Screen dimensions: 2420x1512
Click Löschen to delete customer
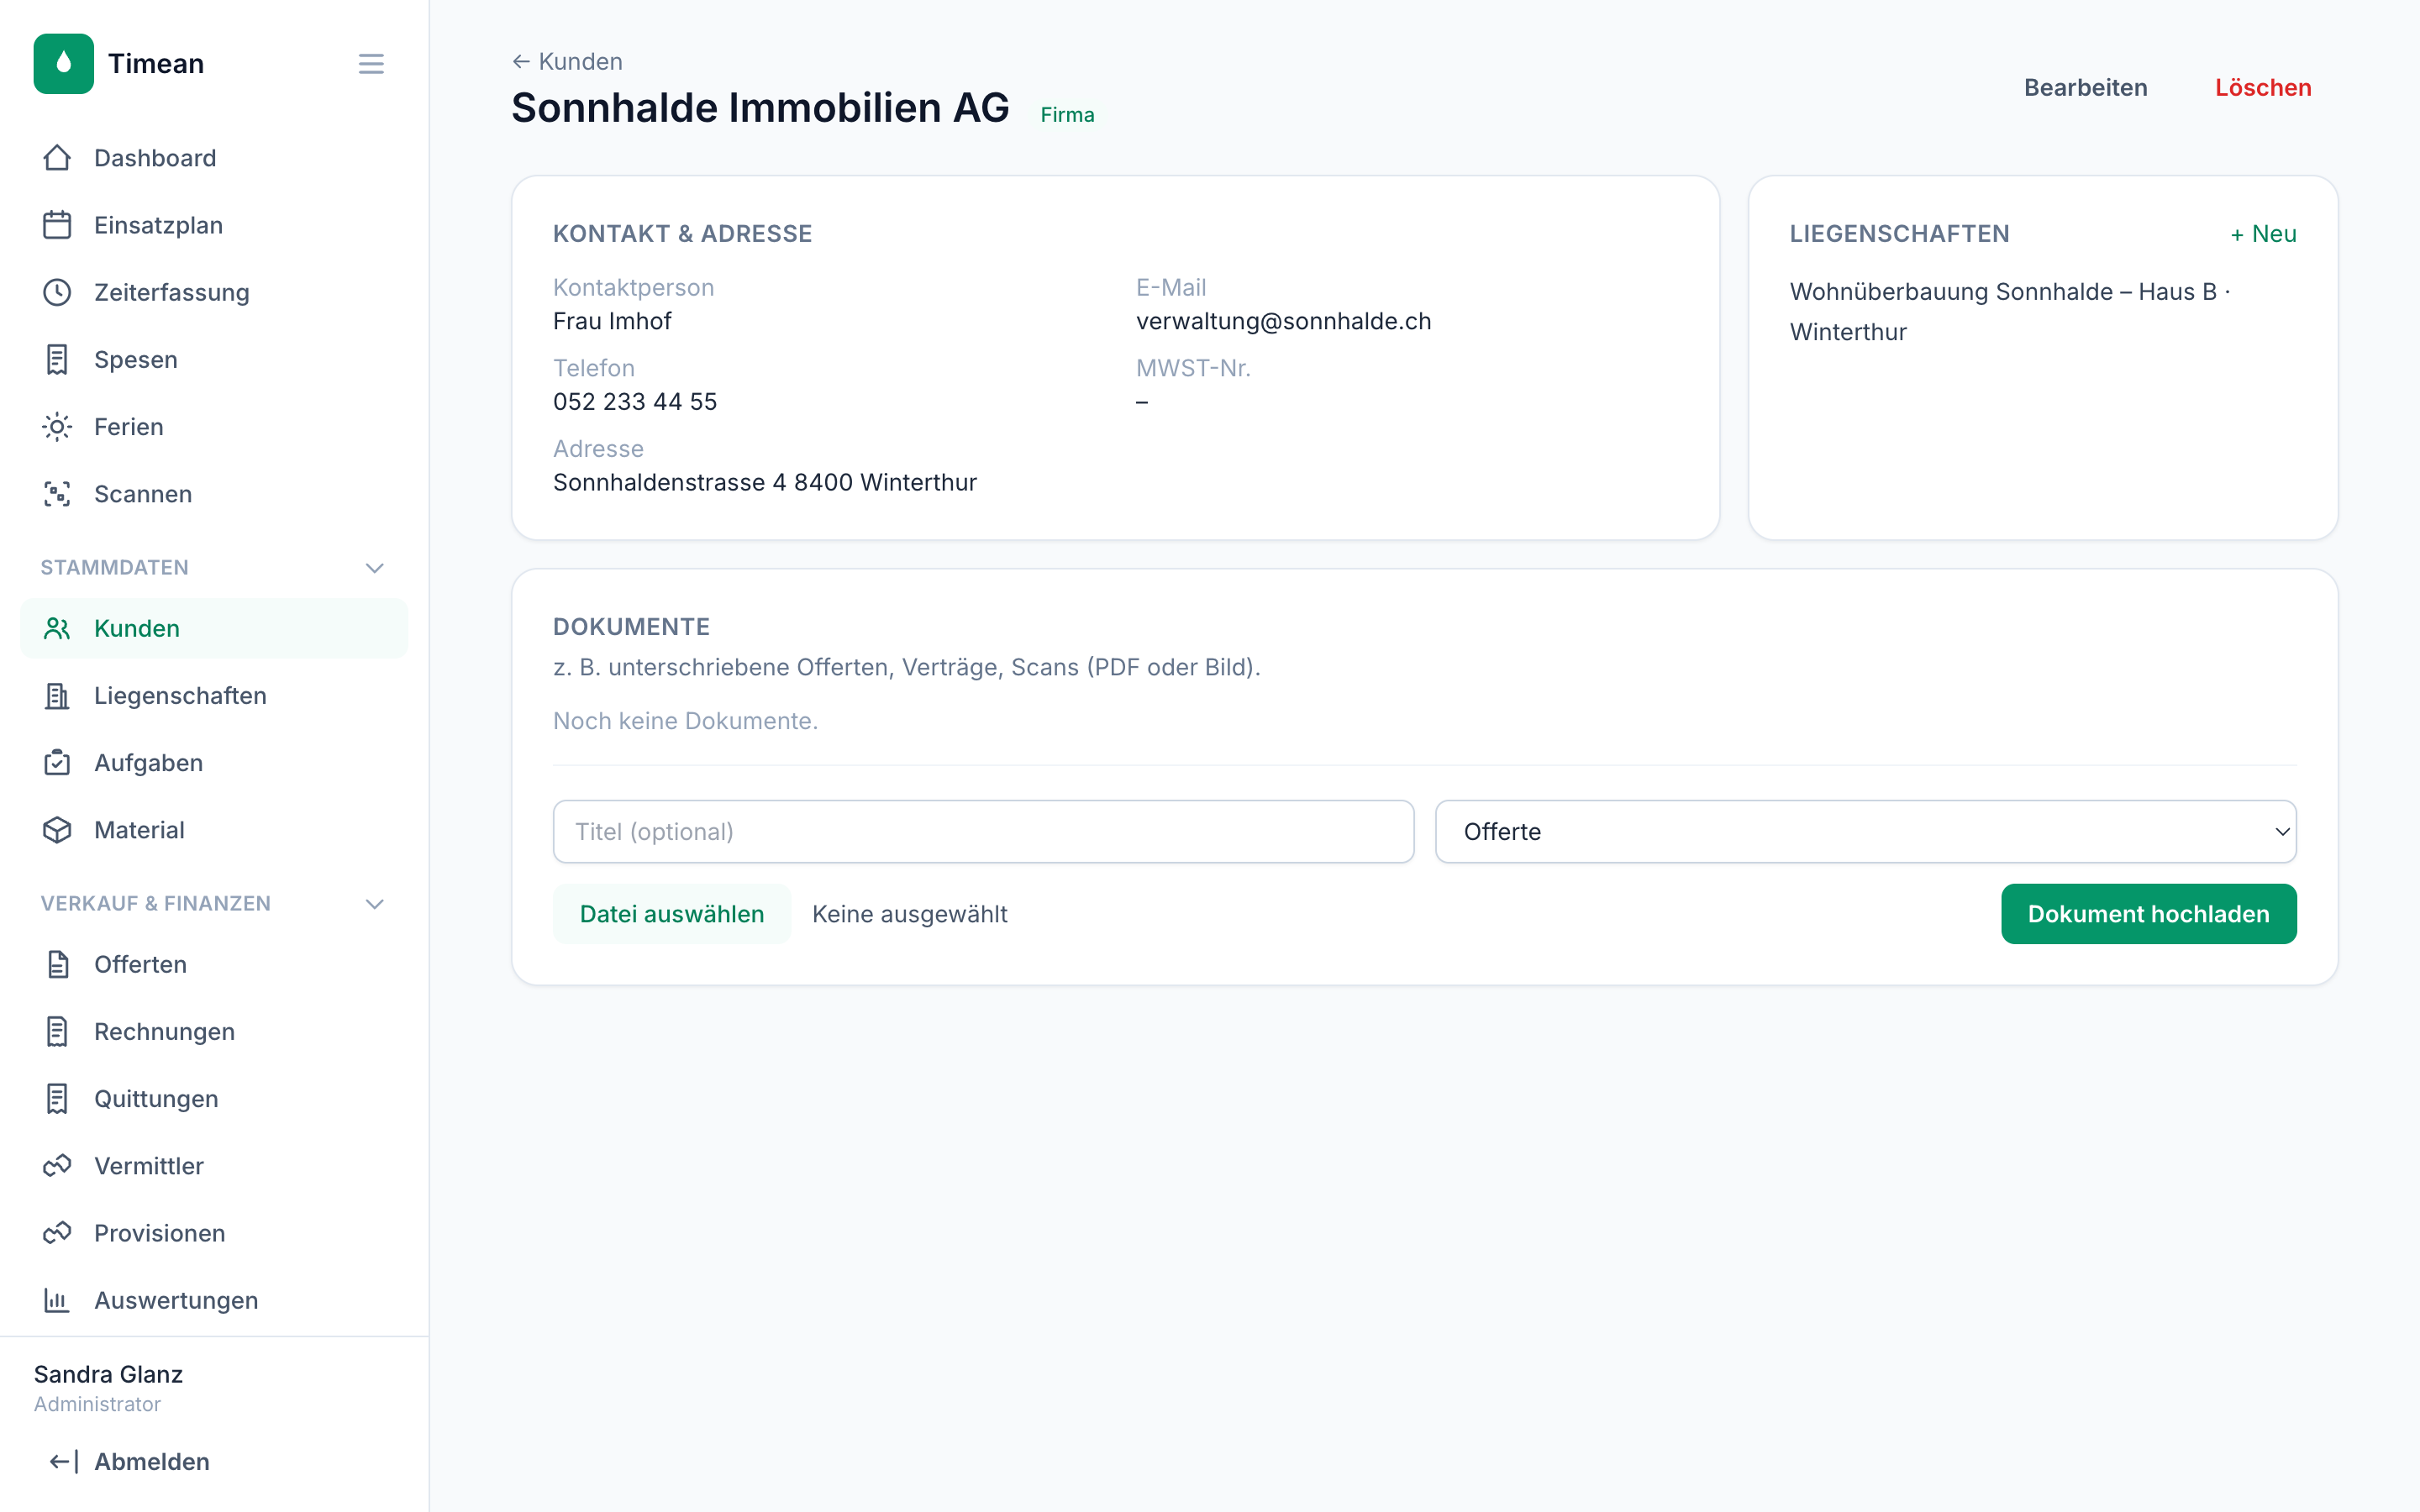(2262, 88)
